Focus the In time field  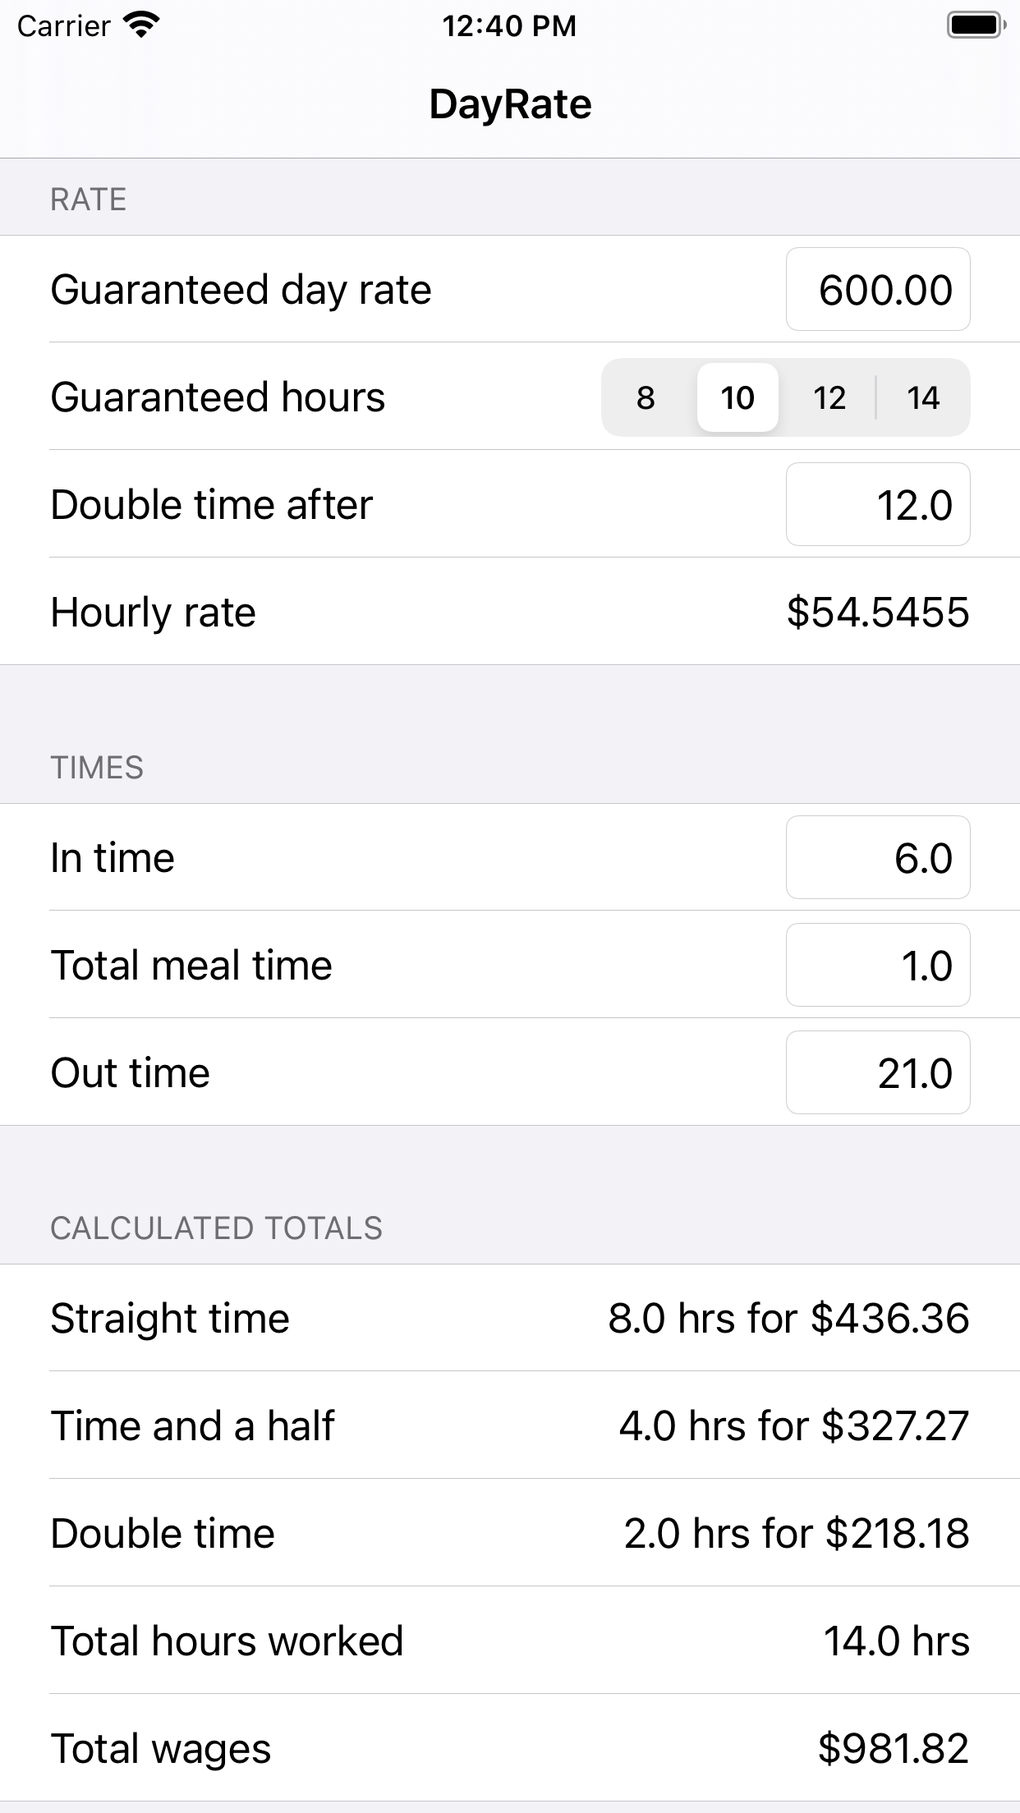coord(877,858)
